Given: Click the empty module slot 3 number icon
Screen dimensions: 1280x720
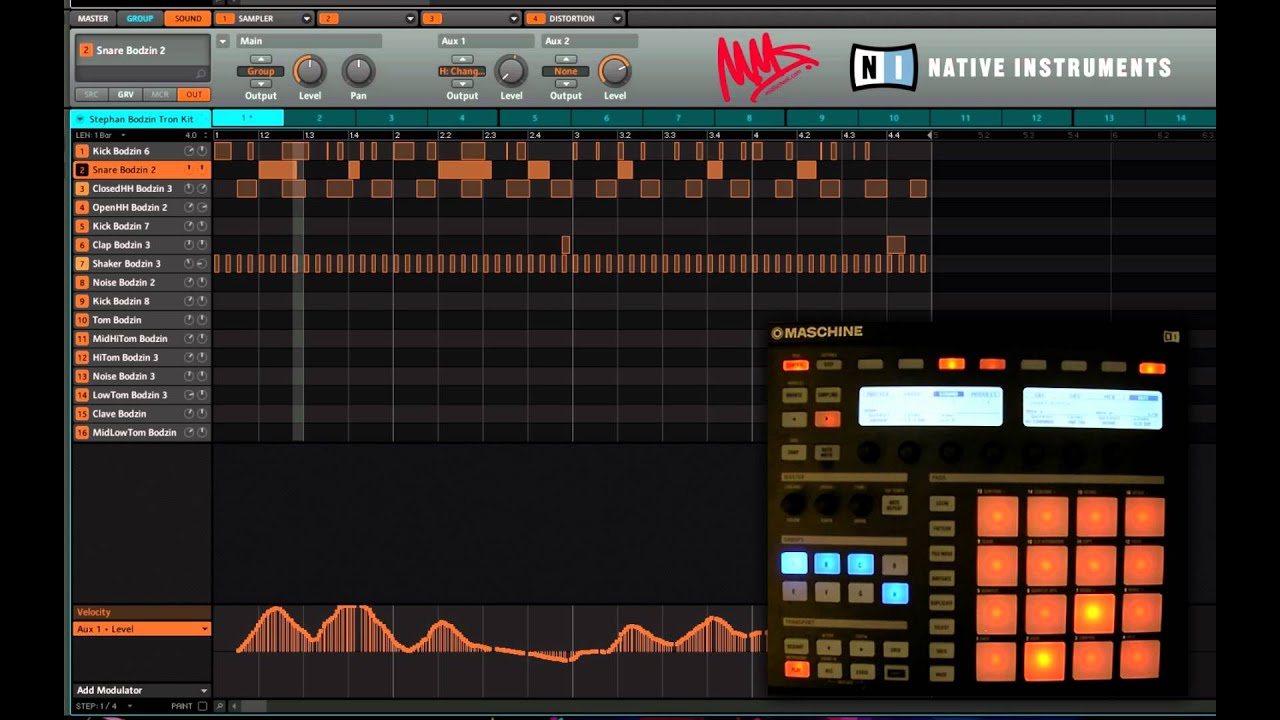Looking at the screenshot, I should [x=432, y=18].
